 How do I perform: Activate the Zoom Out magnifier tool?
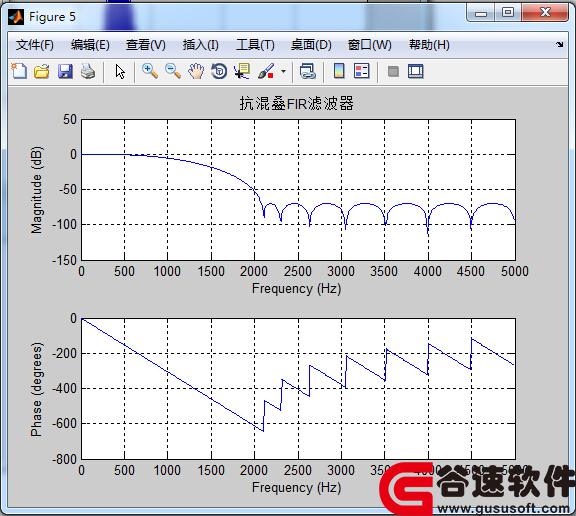coord(173,71)
